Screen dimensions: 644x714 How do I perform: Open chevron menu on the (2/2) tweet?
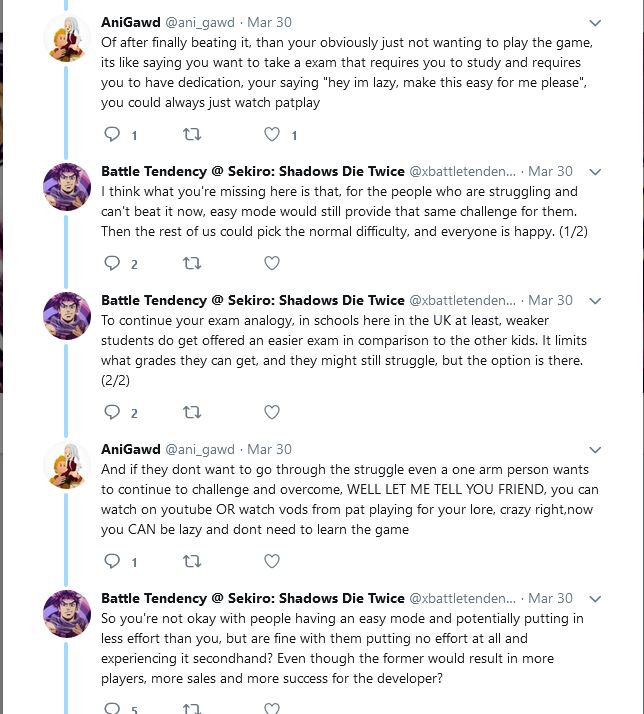tap(595, 301)
